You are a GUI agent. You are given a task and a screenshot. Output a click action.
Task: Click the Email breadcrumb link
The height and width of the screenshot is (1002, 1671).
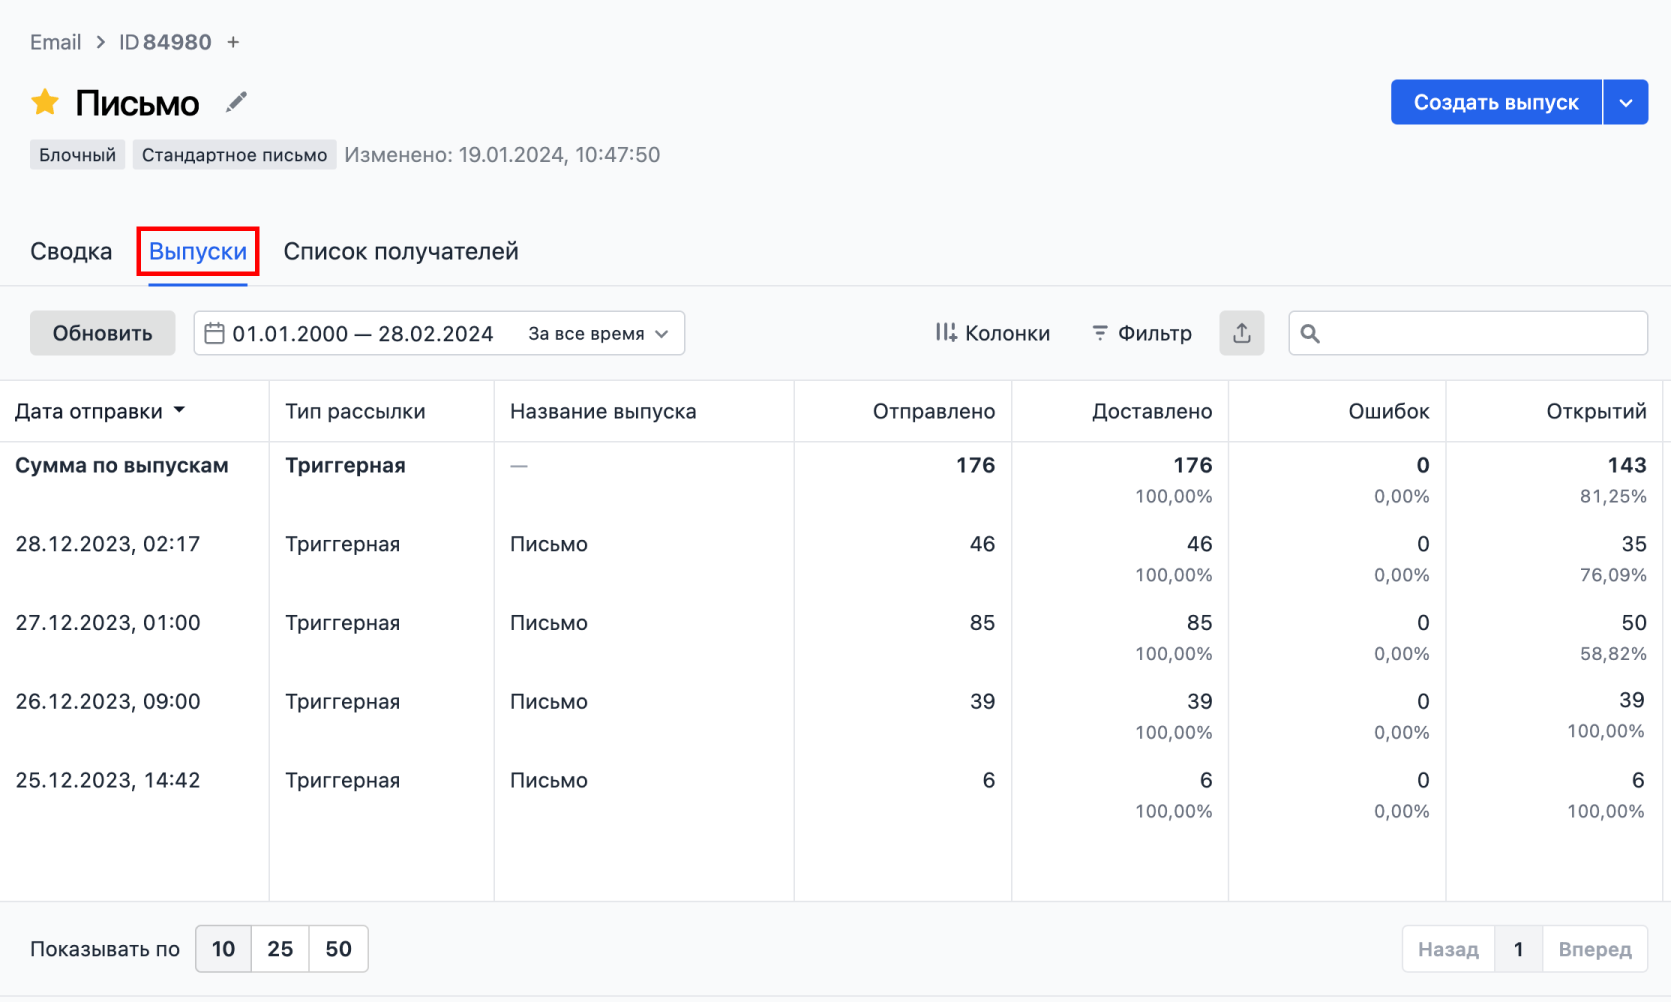pyautogui.click(x=55, y=42)
